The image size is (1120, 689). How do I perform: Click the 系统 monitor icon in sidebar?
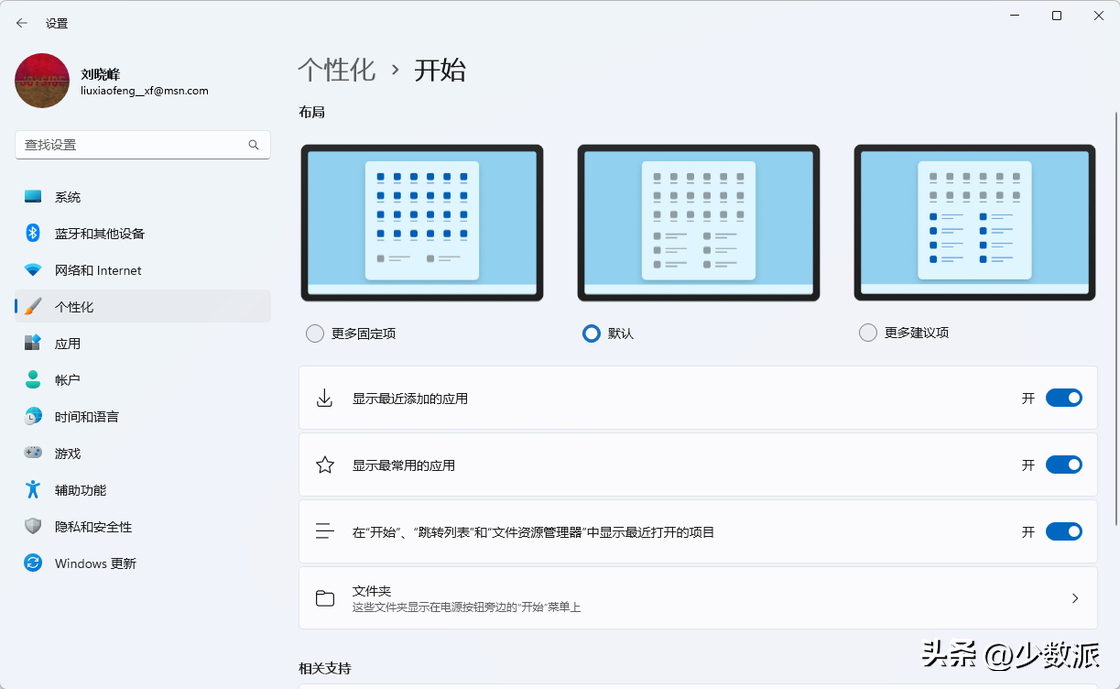pyautogui.click(x=33, y=197)
